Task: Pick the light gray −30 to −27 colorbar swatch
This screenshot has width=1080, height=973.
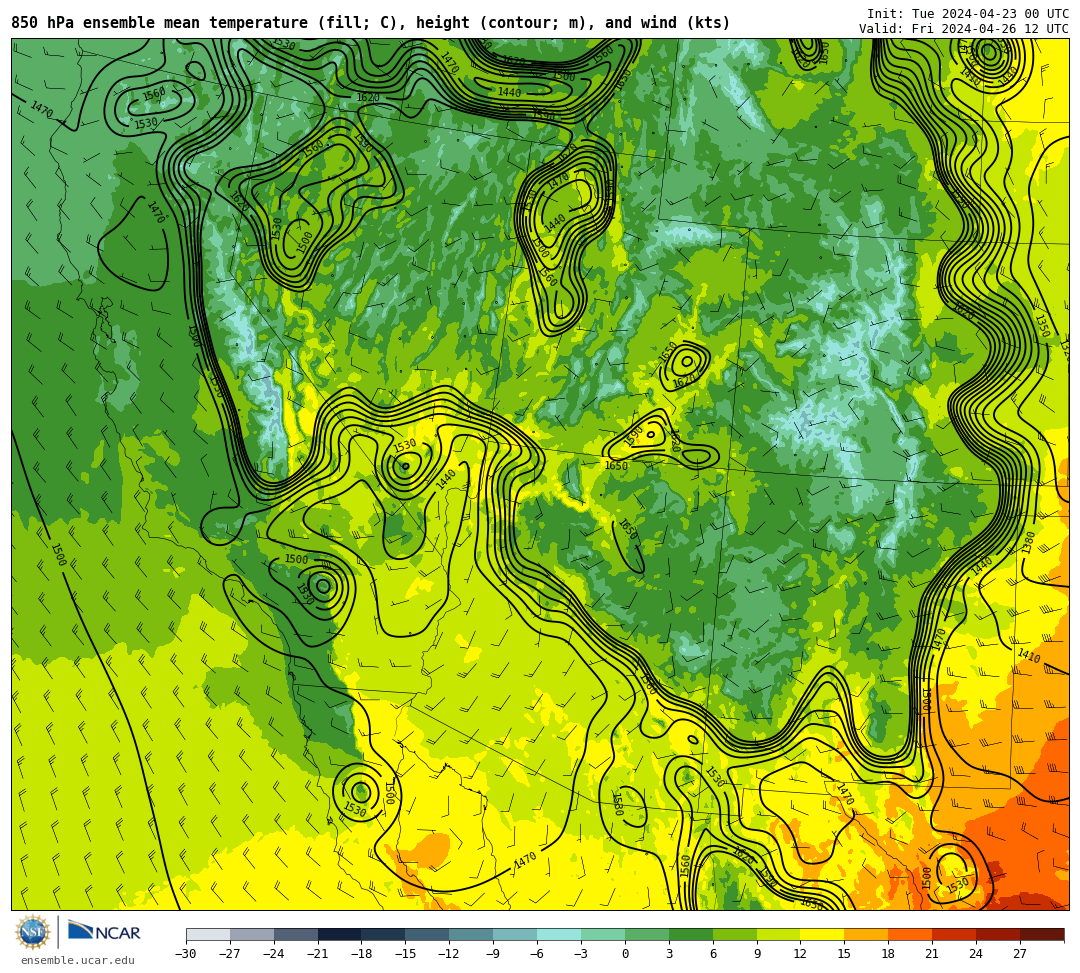Action: 208,934
